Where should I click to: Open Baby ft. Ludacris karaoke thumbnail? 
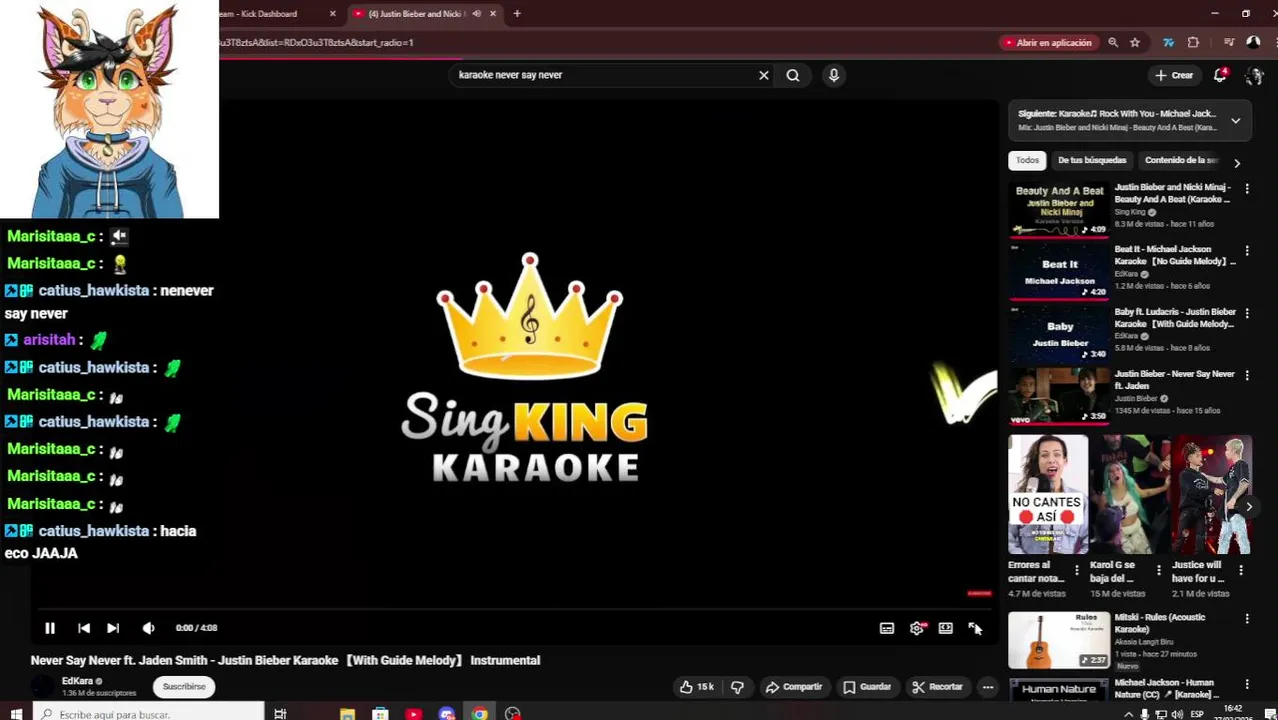pyautogui.click(x=1059, y=333)
